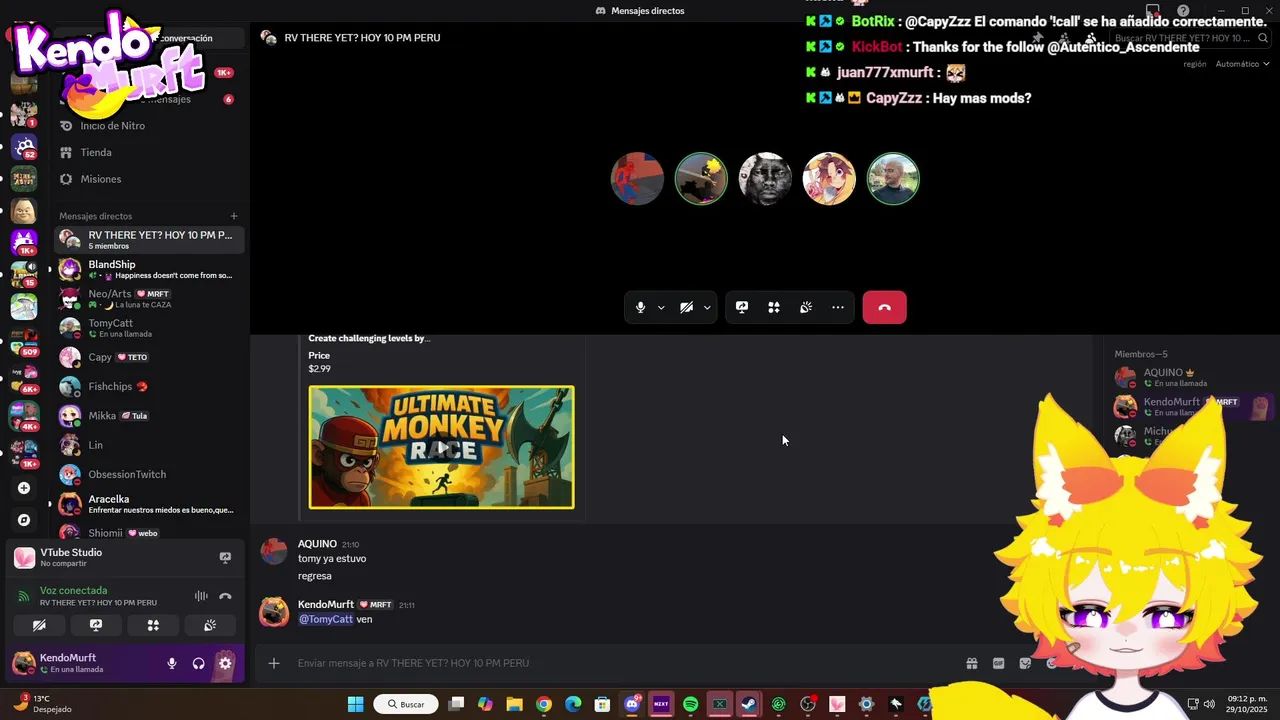
Task: Open camera options arrow in call bar
Action: [x=707, y=308]
